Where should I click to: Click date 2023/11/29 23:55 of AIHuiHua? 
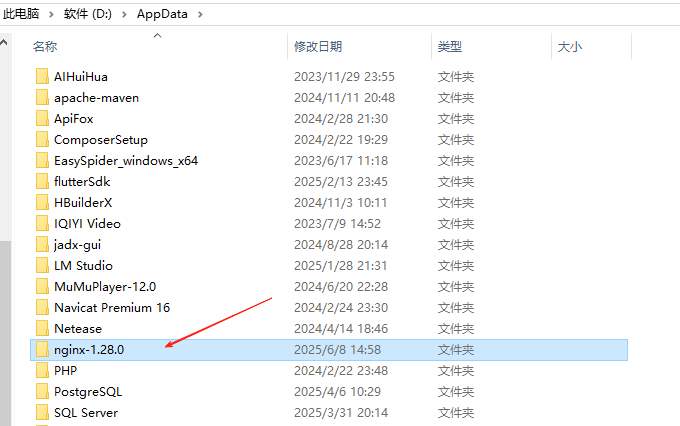344,77
